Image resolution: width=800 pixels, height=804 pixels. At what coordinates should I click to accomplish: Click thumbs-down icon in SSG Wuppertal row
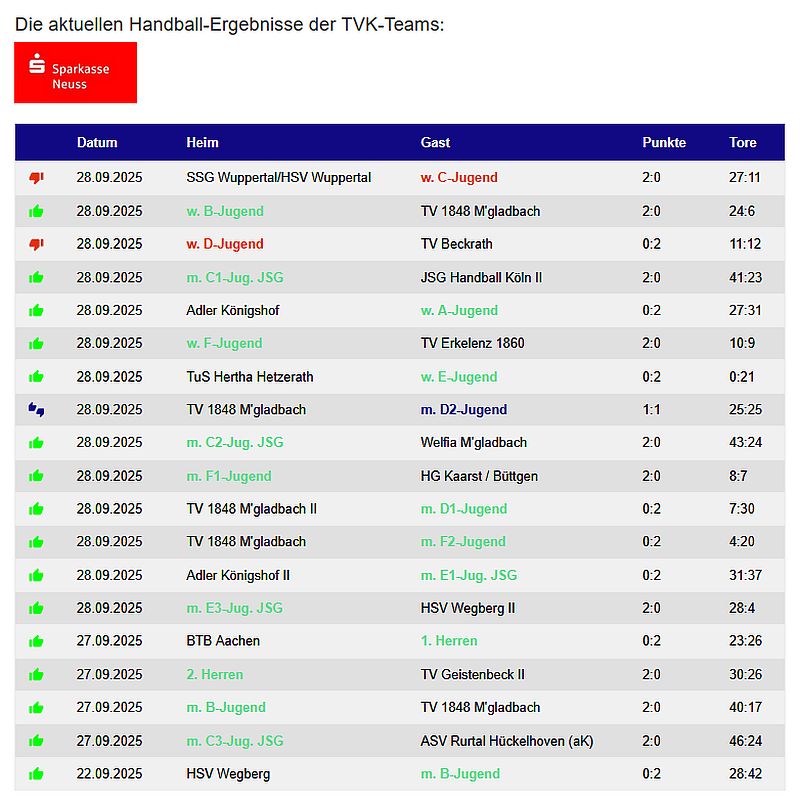click(x=37, y=178)
